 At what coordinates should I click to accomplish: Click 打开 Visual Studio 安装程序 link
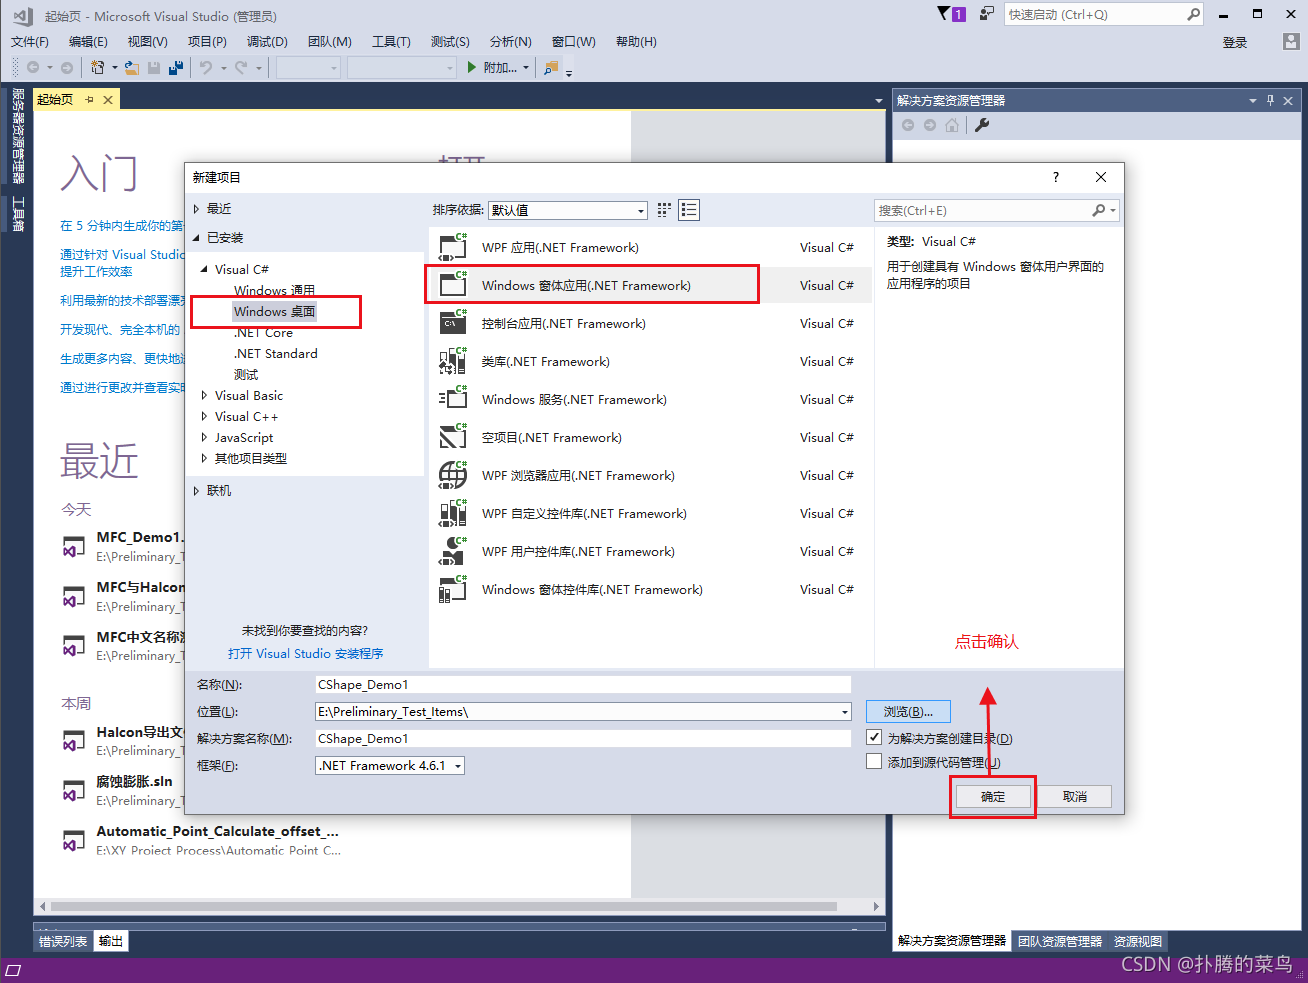coord(305,653)
